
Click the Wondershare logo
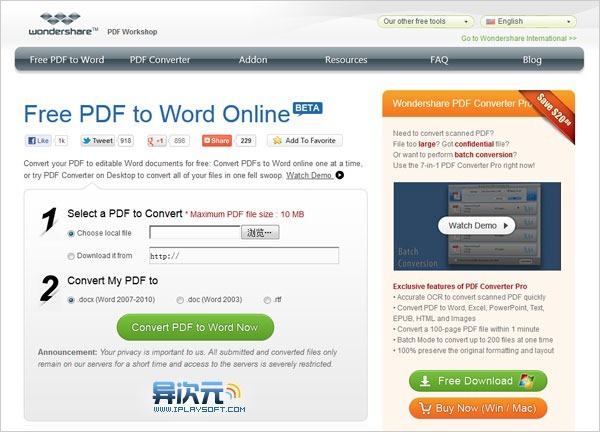(x=63, y=24)
